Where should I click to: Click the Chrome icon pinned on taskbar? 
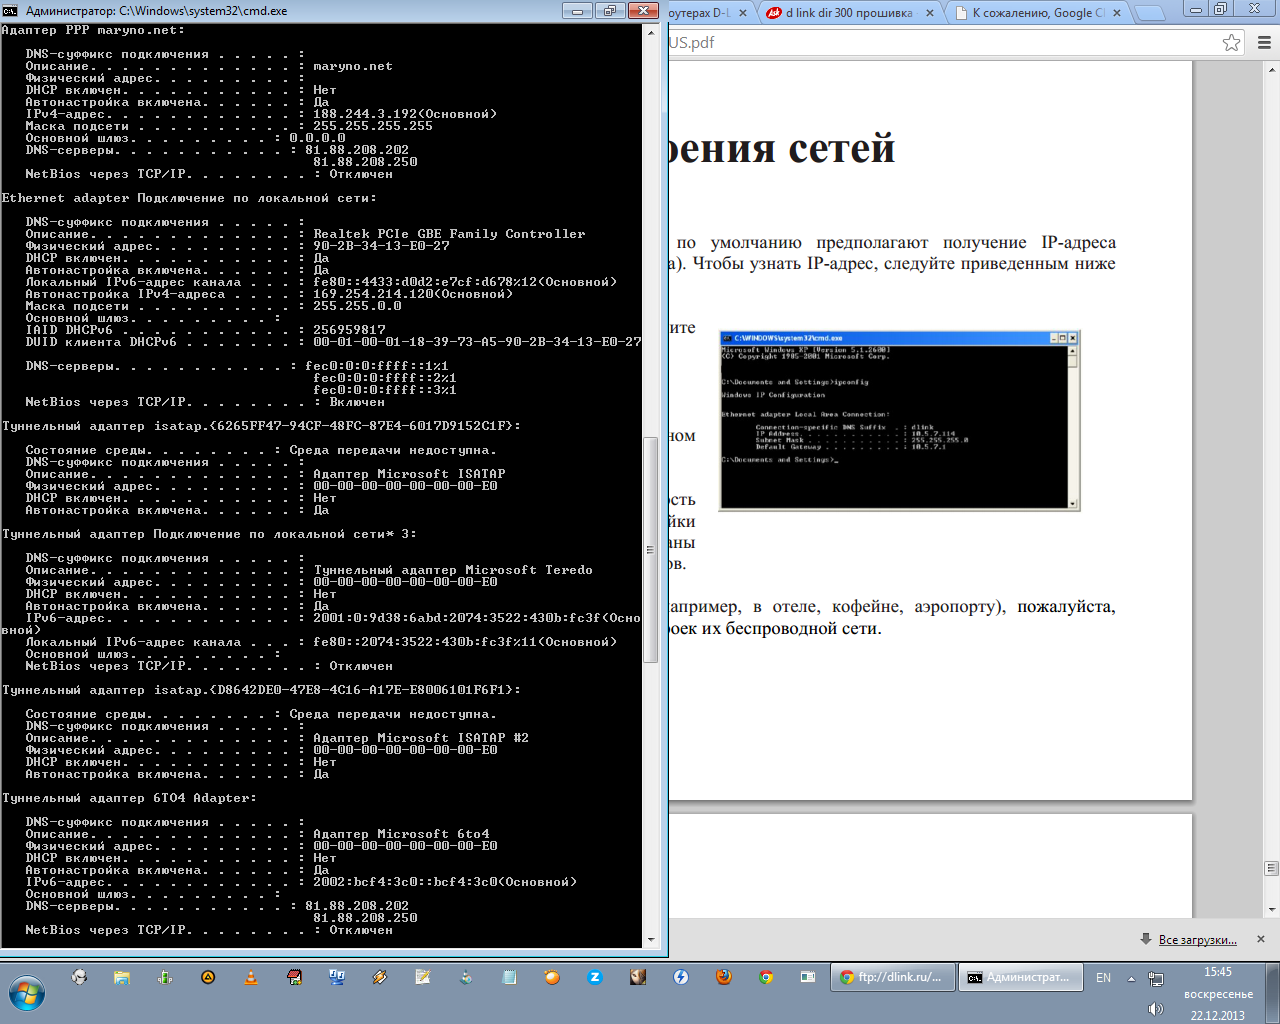point(766,977)
